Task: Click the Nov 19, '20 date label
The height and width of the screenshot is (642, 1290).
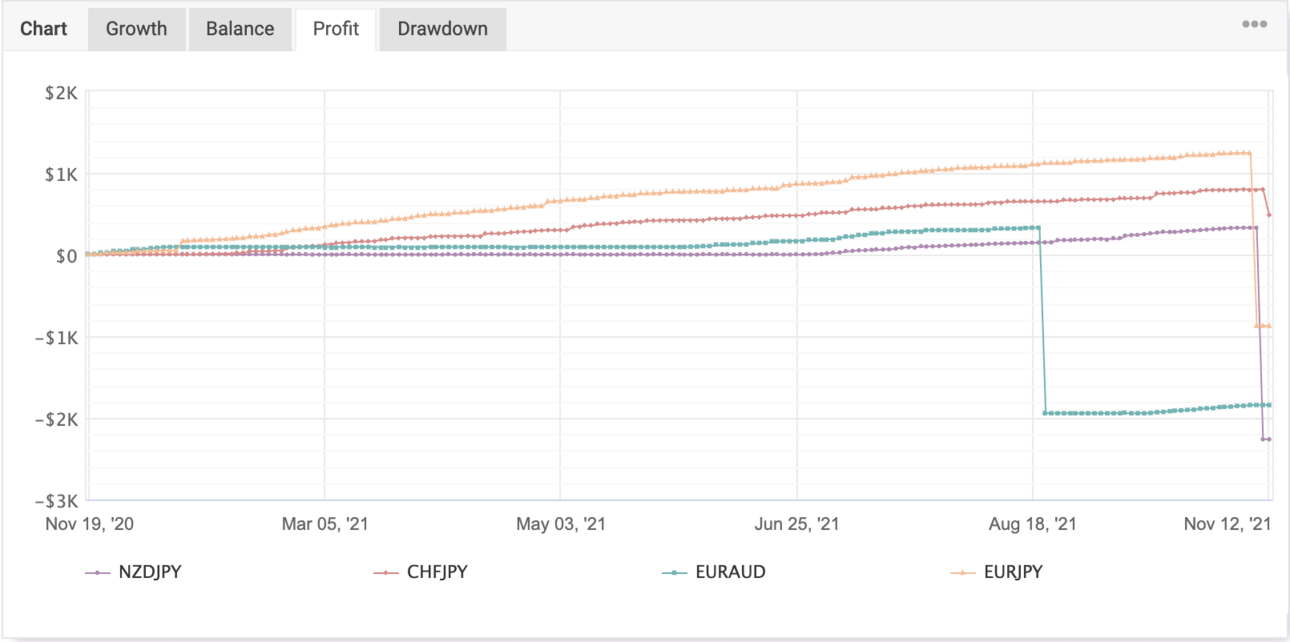Action: [89, 524]
